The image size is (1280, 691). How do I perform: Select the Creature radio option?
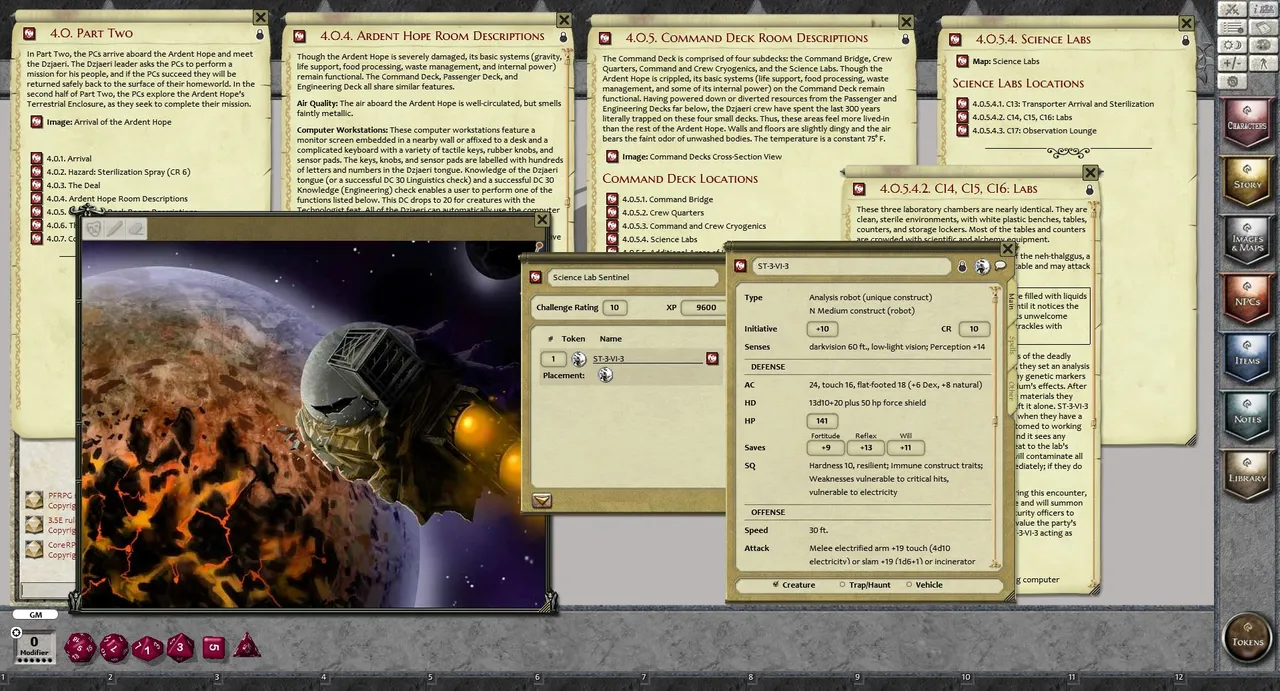click(794, 585)
